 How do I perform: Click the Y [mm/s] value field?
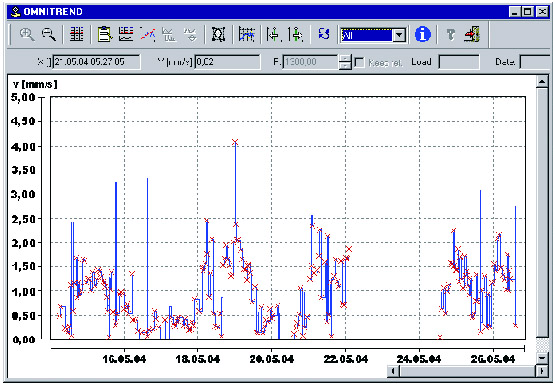point(227,62)
